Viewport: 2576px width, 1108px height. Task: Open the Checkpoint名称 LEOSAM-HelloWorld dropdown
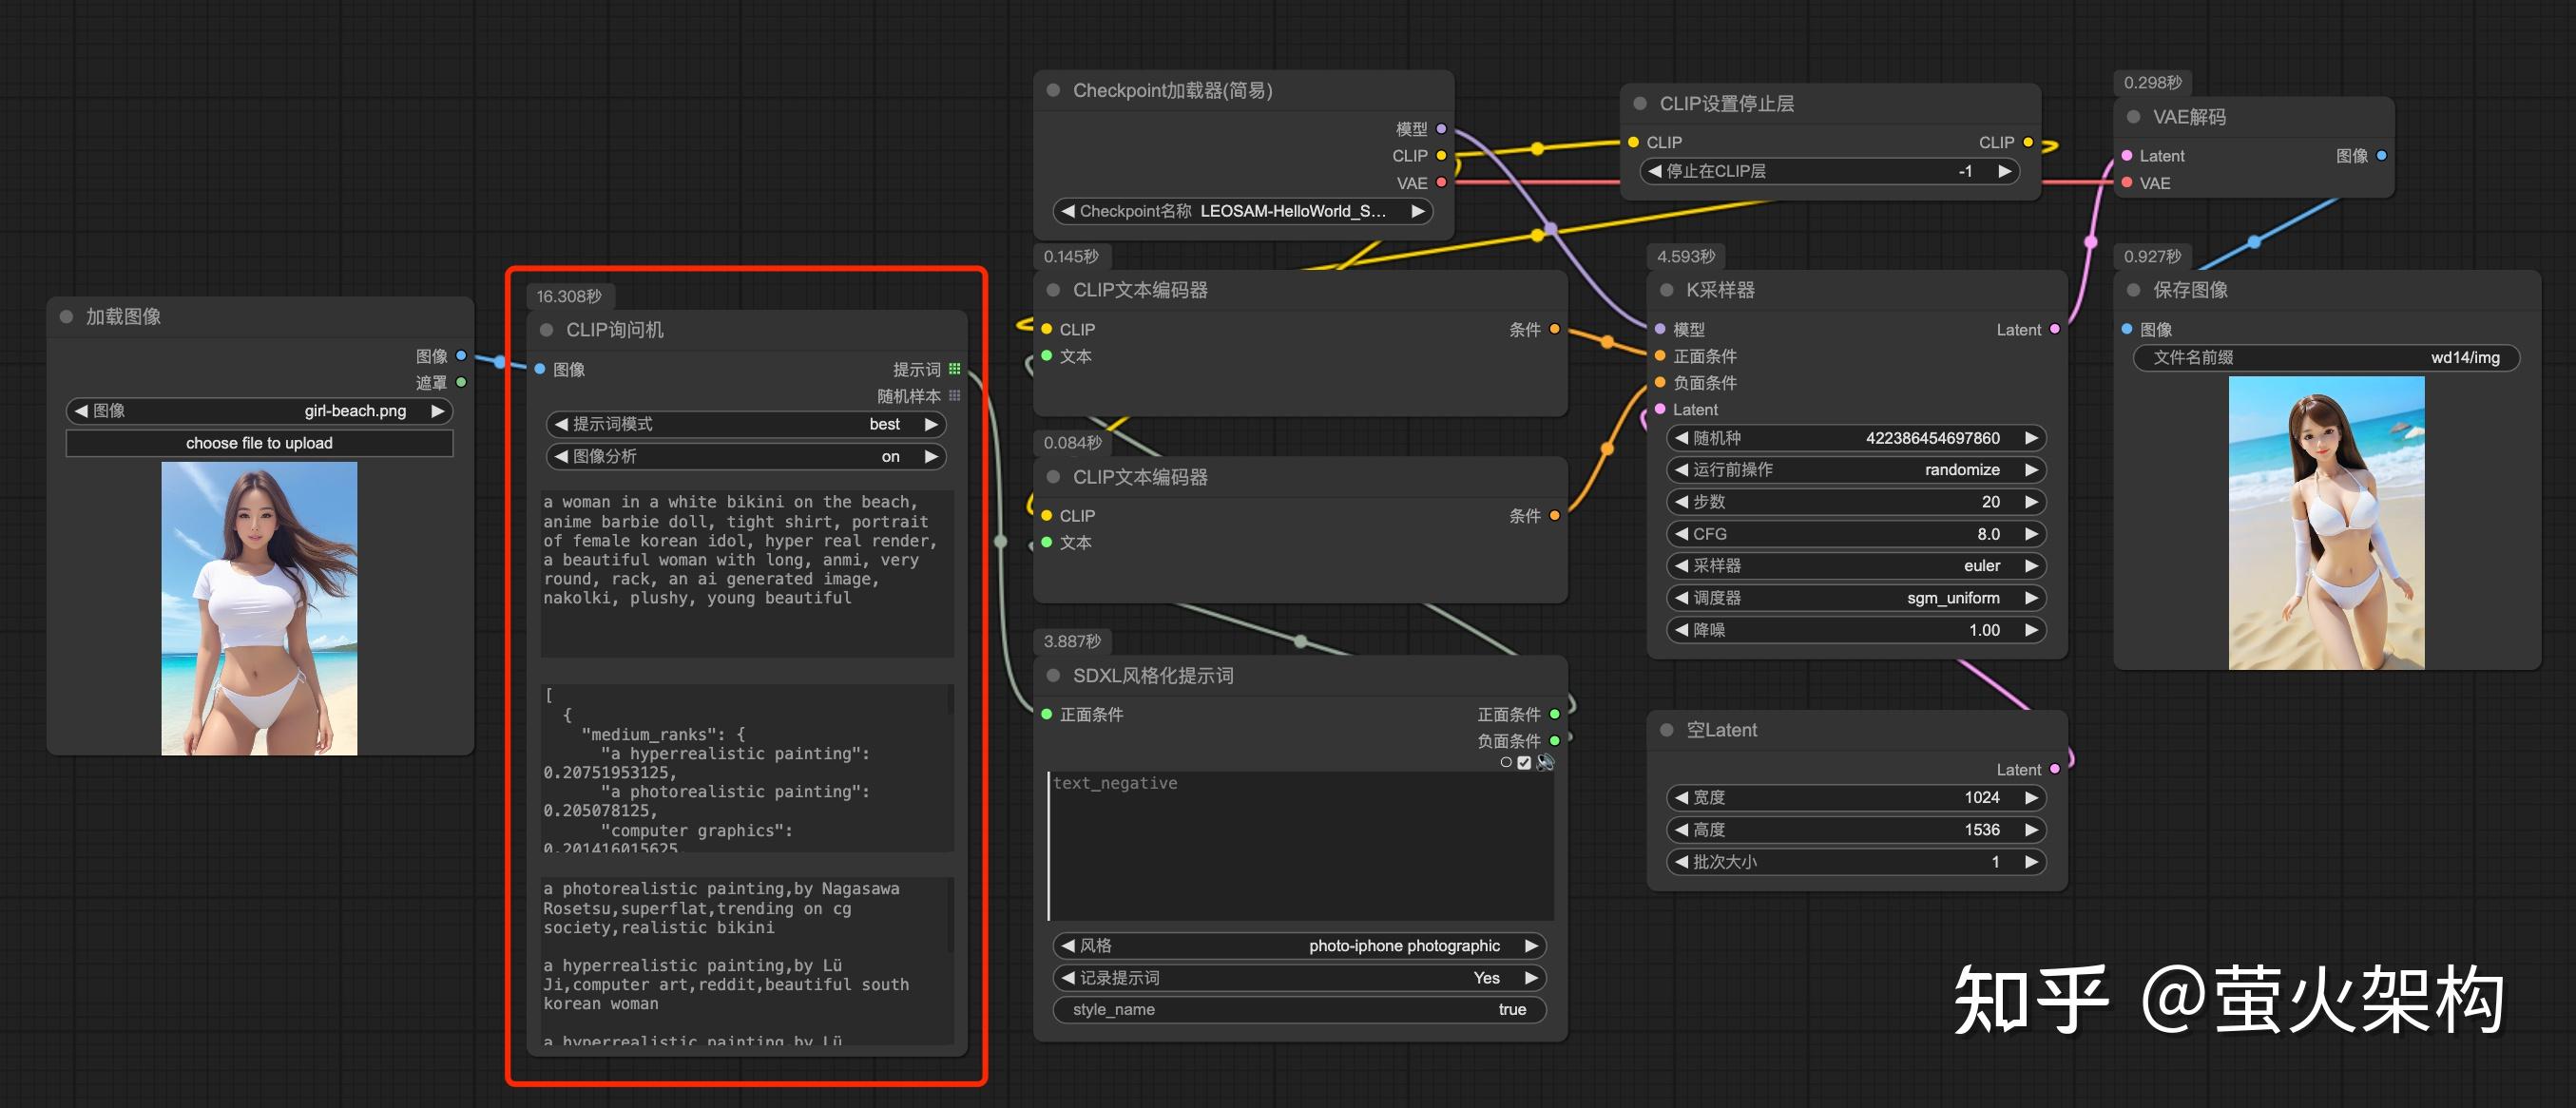tap(1242, 211)
